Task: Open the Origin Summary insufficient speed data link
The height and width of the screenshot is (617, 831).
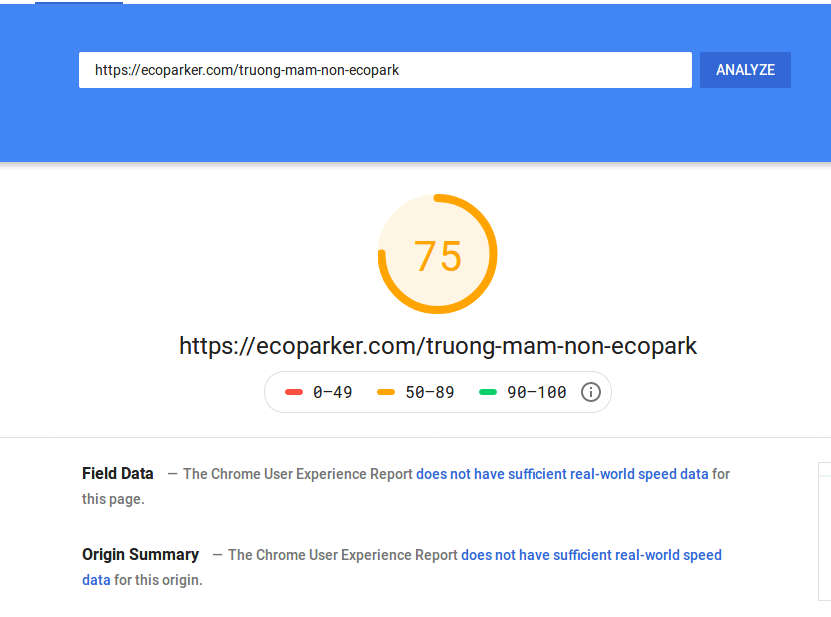Action: 591,555
